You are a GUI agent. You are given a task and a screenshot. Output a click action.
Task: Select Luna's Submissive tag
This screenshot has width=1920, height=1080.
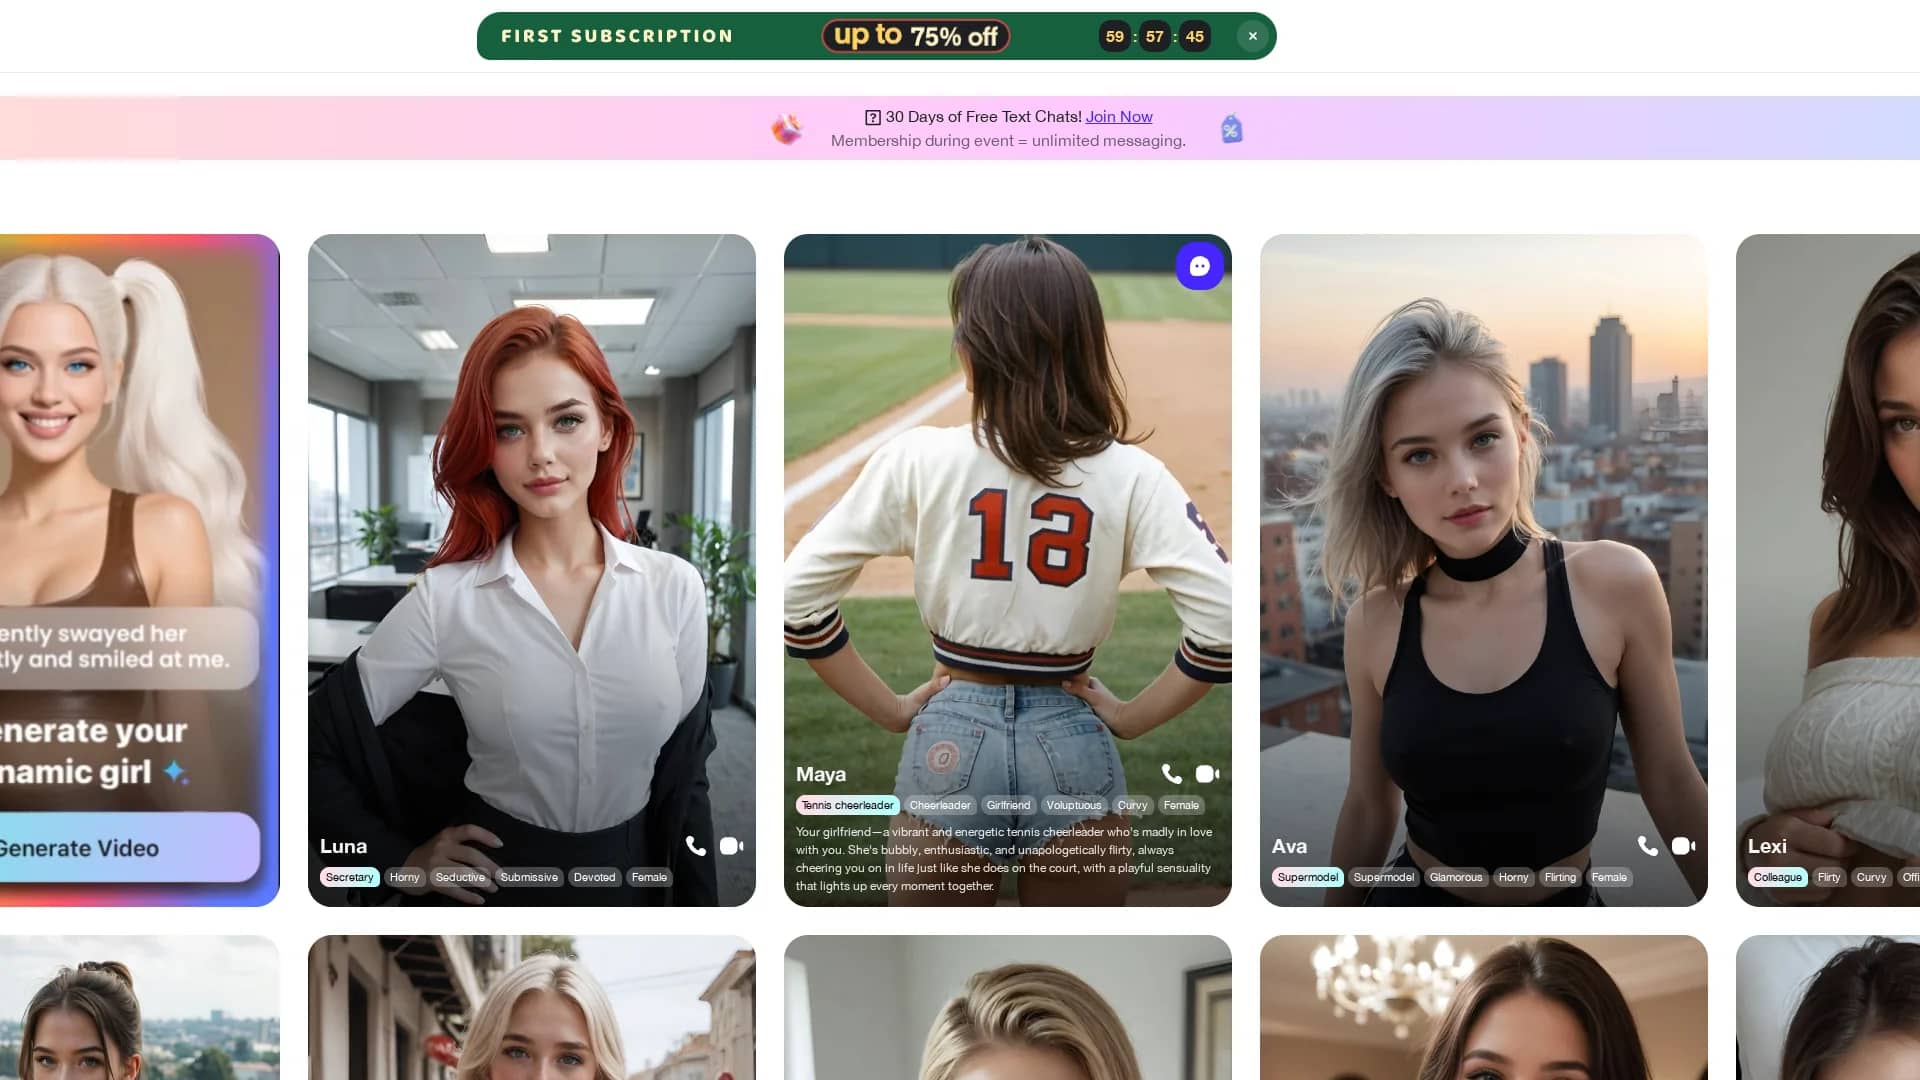[529, 877]
